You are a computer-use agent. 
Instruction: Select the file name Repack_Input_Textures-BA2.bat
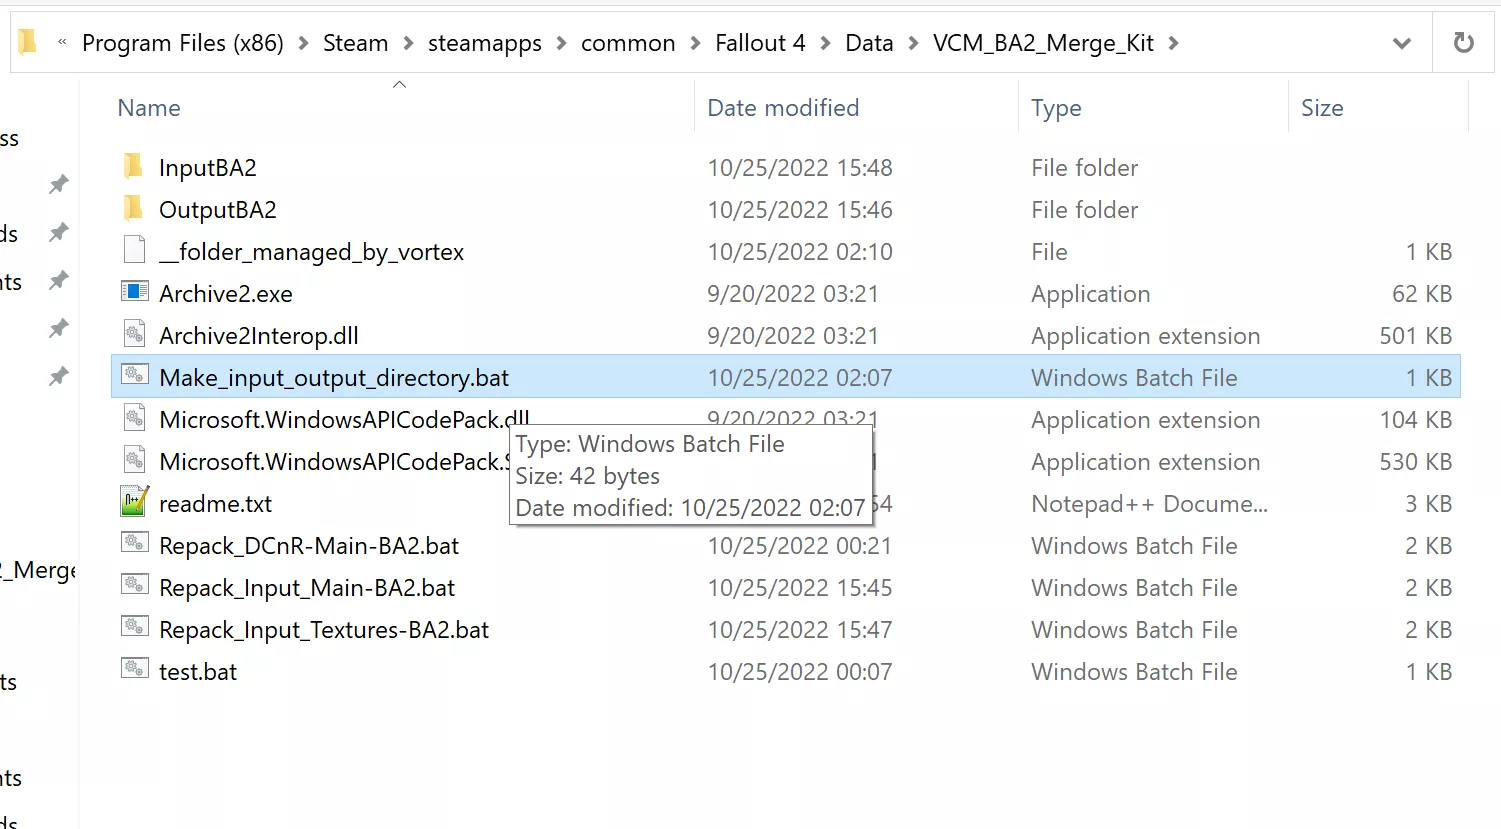point(324,629)
